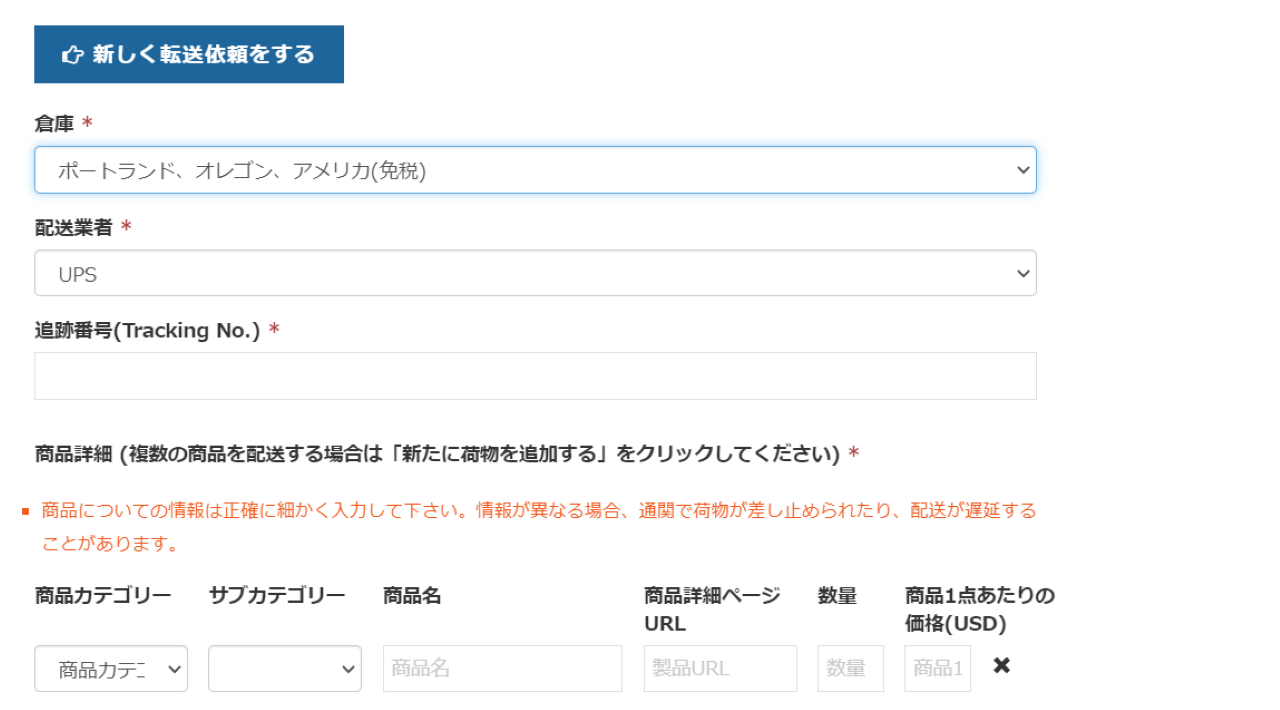This screenshot has width=1280, height=710.
Task: Click the 製品URL input field
Action: [x=720, y=668]
